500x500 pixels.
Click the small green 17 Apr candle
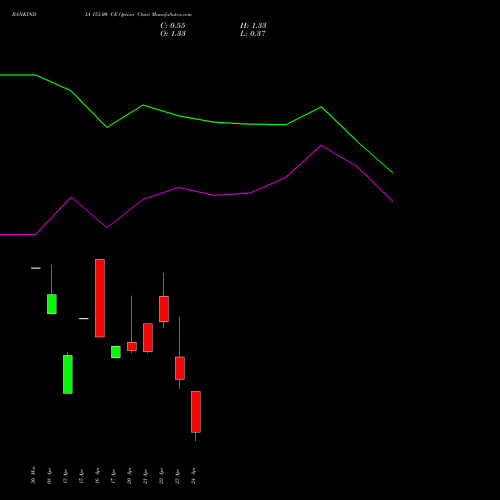click(x=116, y=352)
